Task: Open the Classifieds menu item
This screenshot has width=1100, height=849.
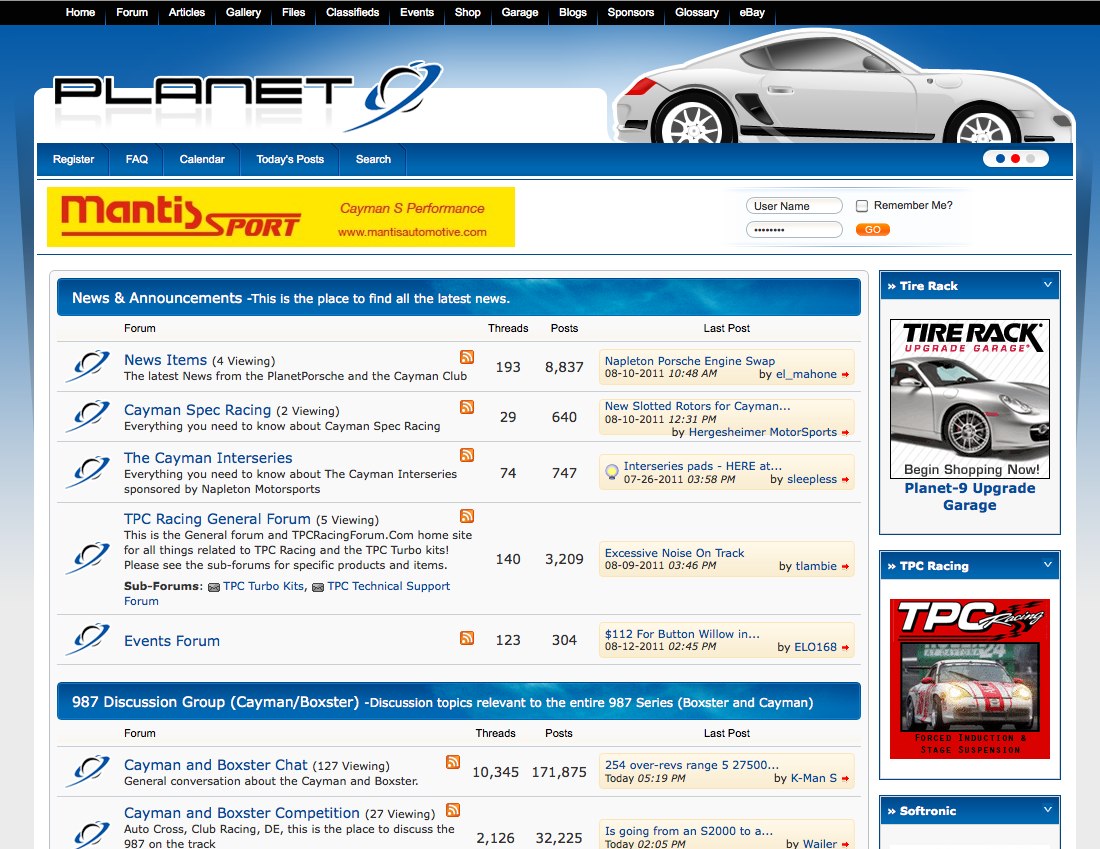Action: (352, 13)
